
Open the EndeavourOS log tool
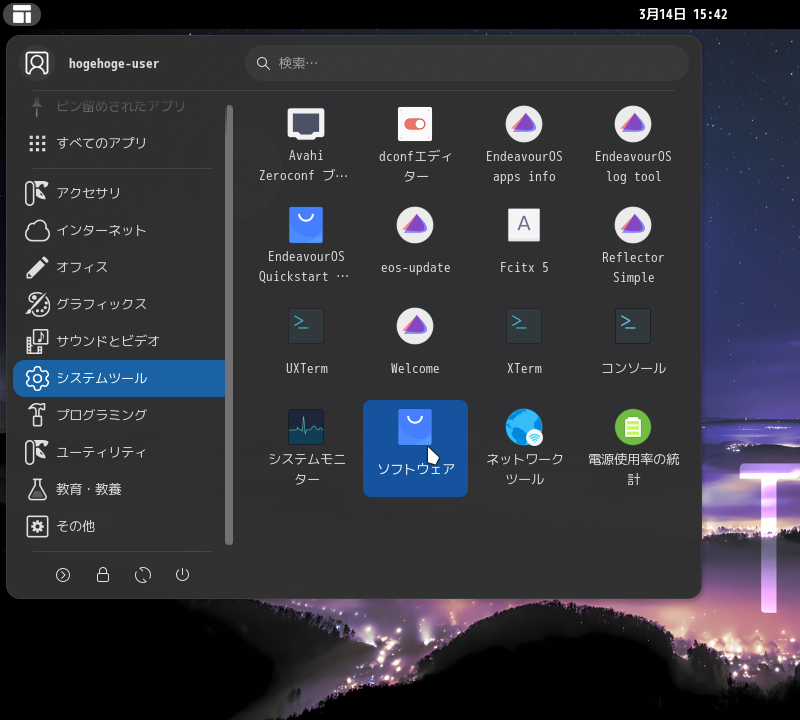[x=632, y=145]
